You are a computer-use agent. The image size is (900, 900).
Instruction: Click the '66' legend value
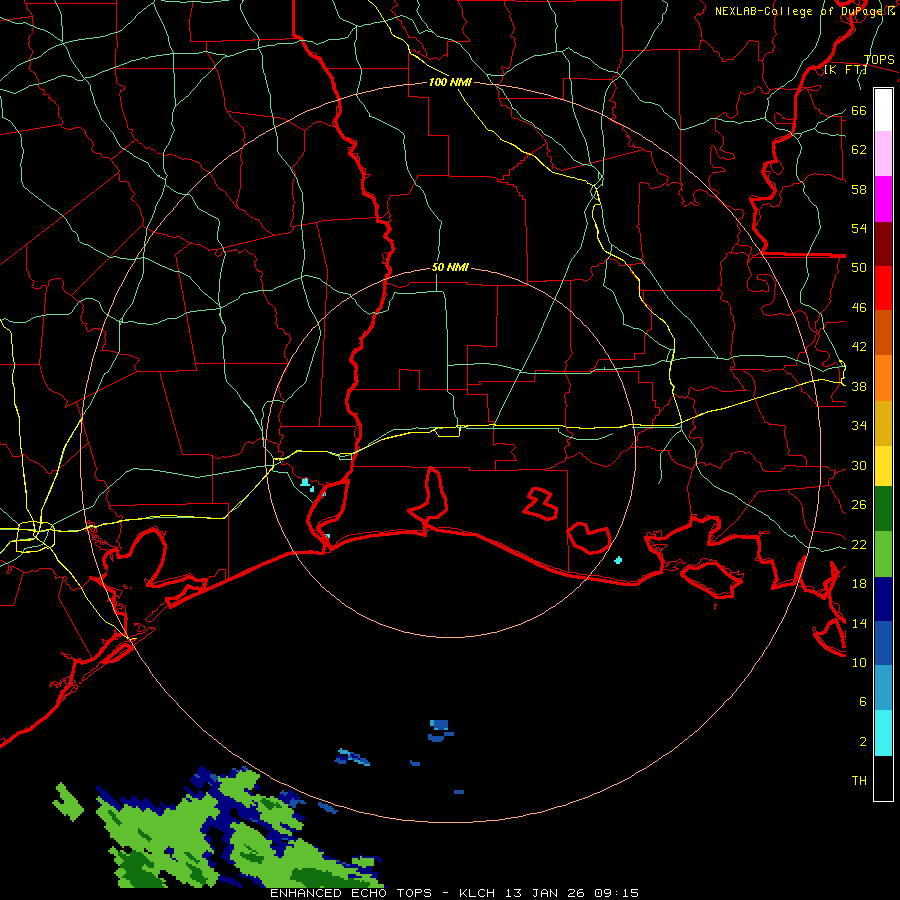pos(859,111)
